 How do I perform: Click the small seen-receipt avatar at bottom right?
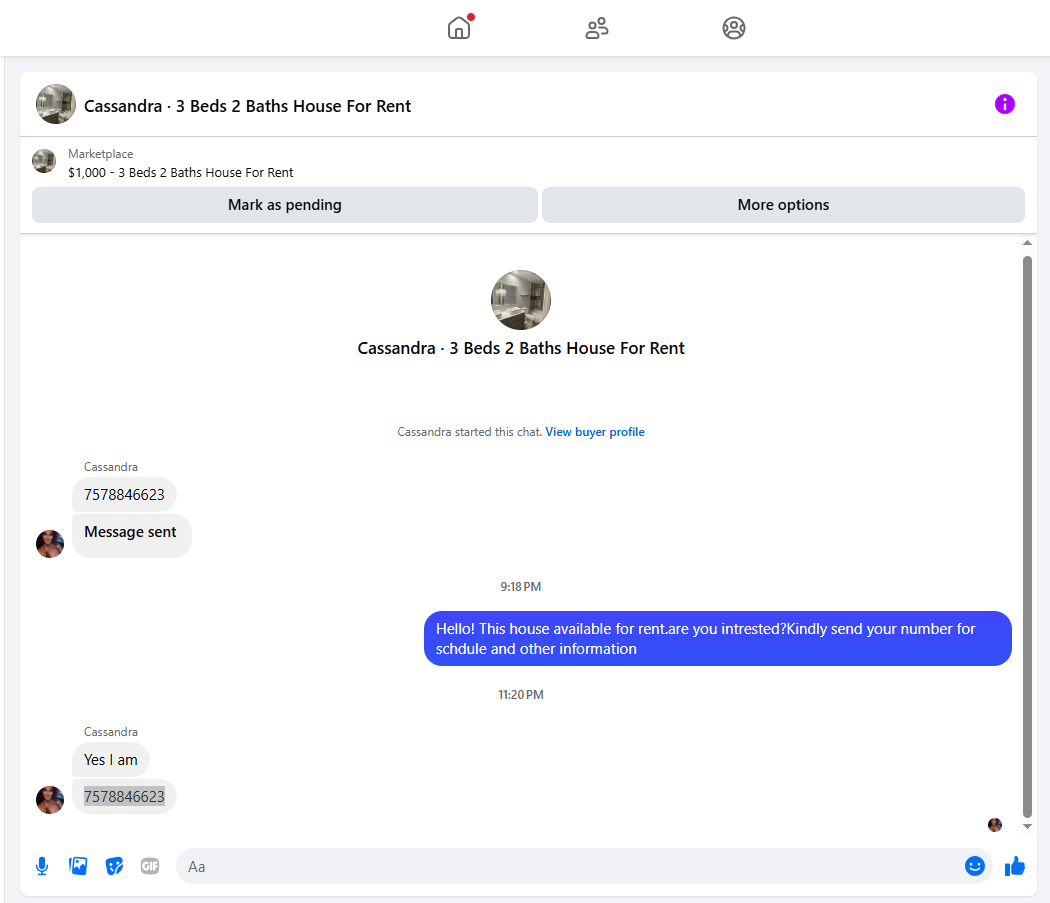tap(995, 825)
